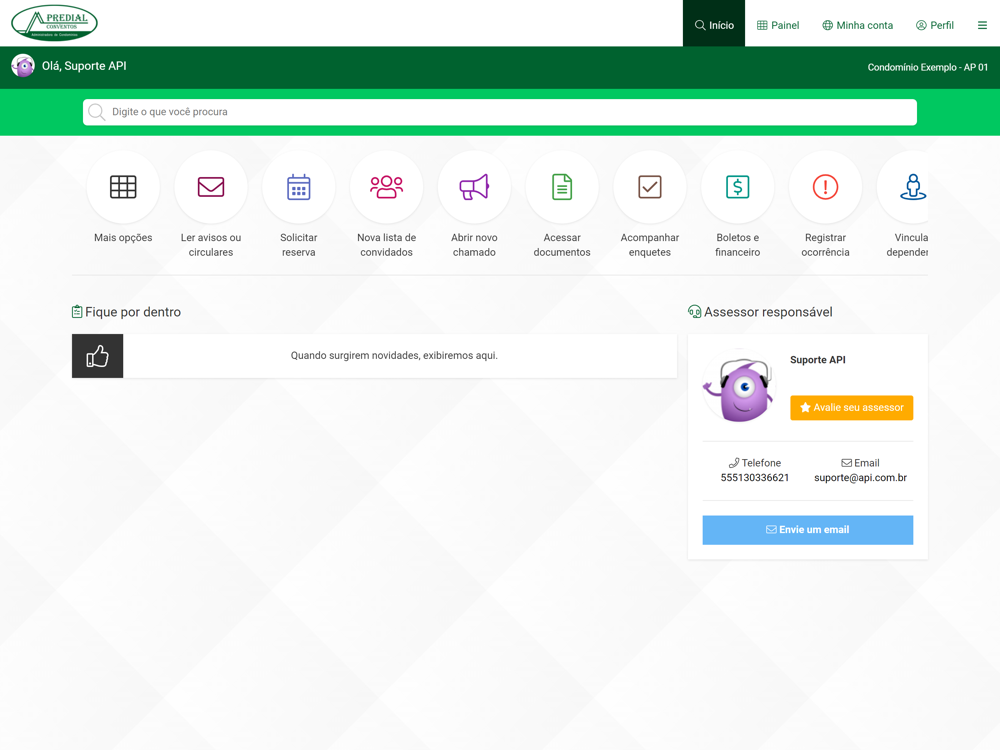Click the Suporte API assessor name
1000x750 pixels.
818,360
